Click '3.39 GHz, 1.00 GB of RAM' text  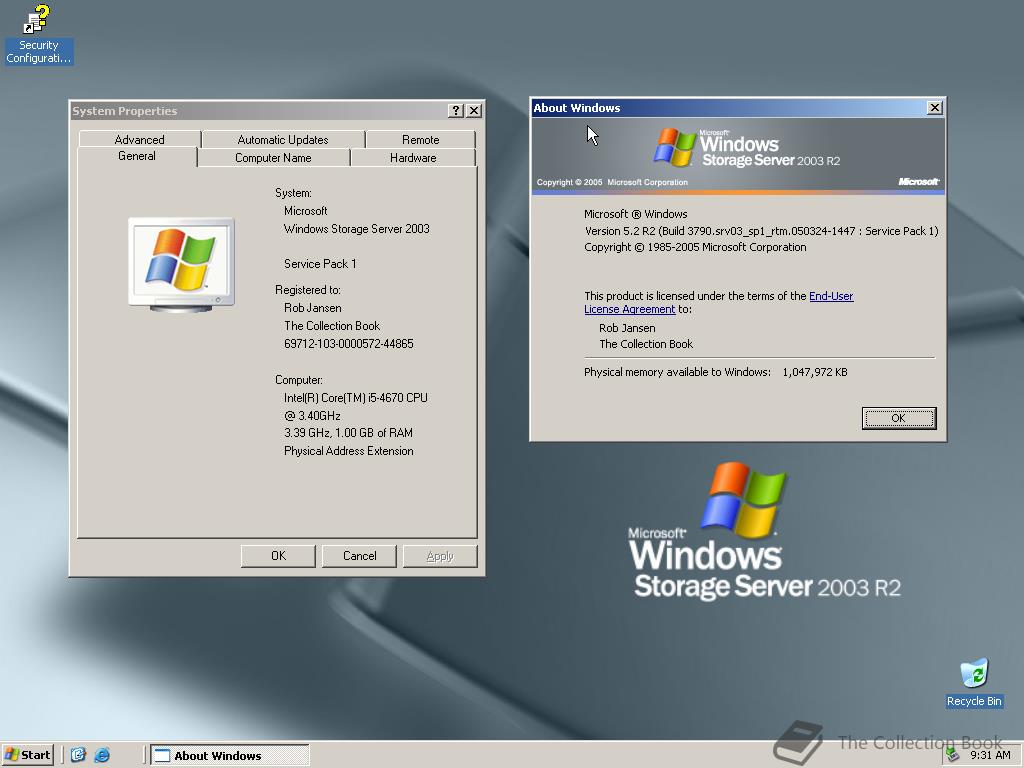point(348,433)
